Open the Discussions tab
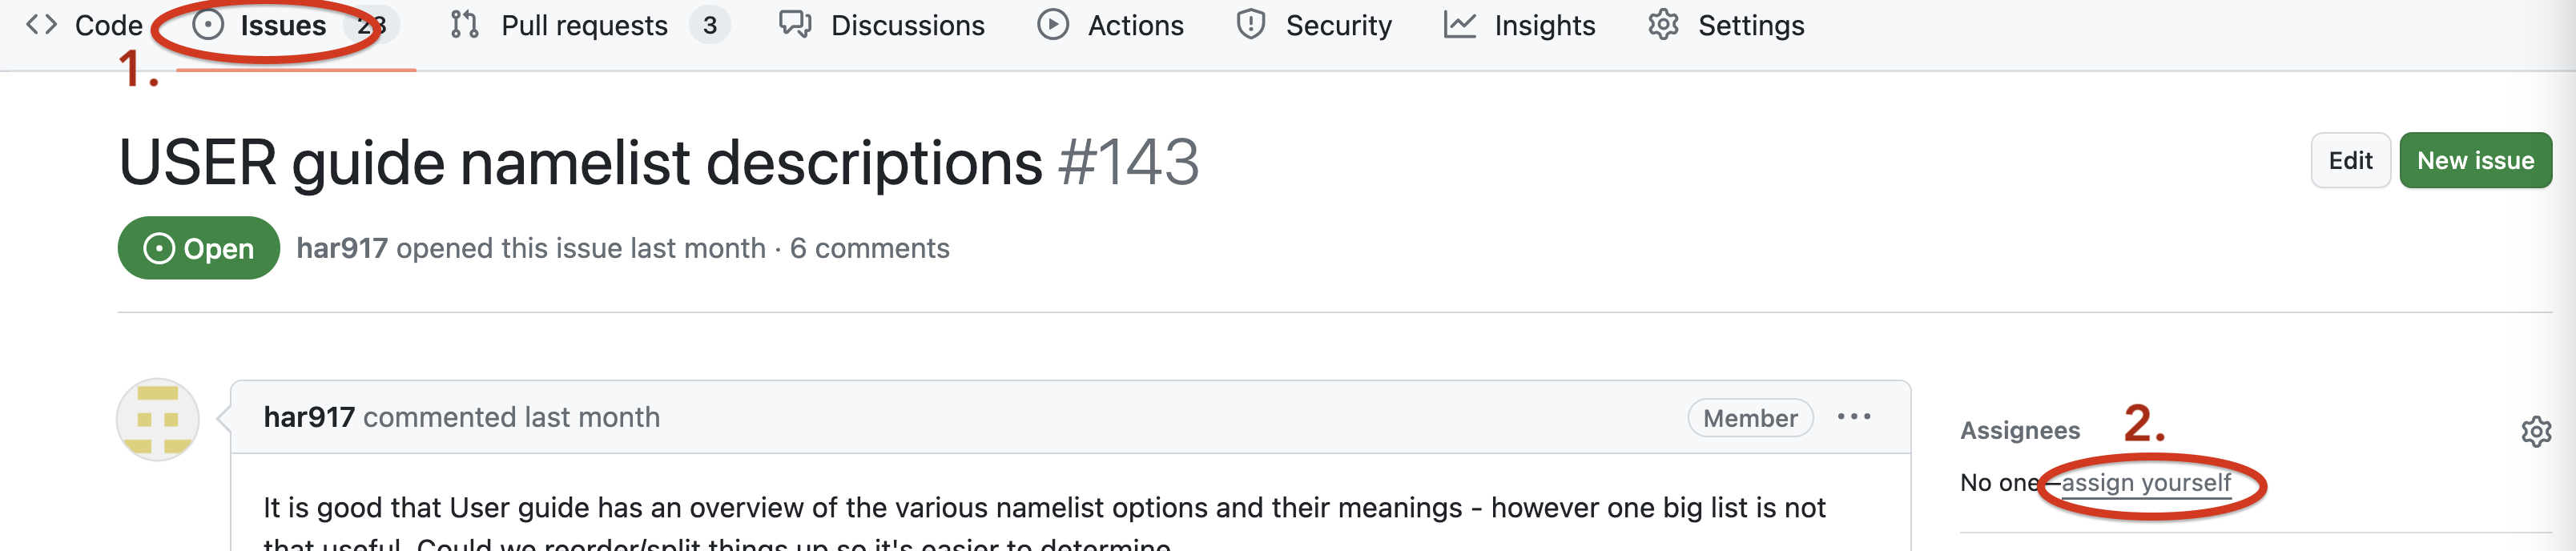 point(907,25)
